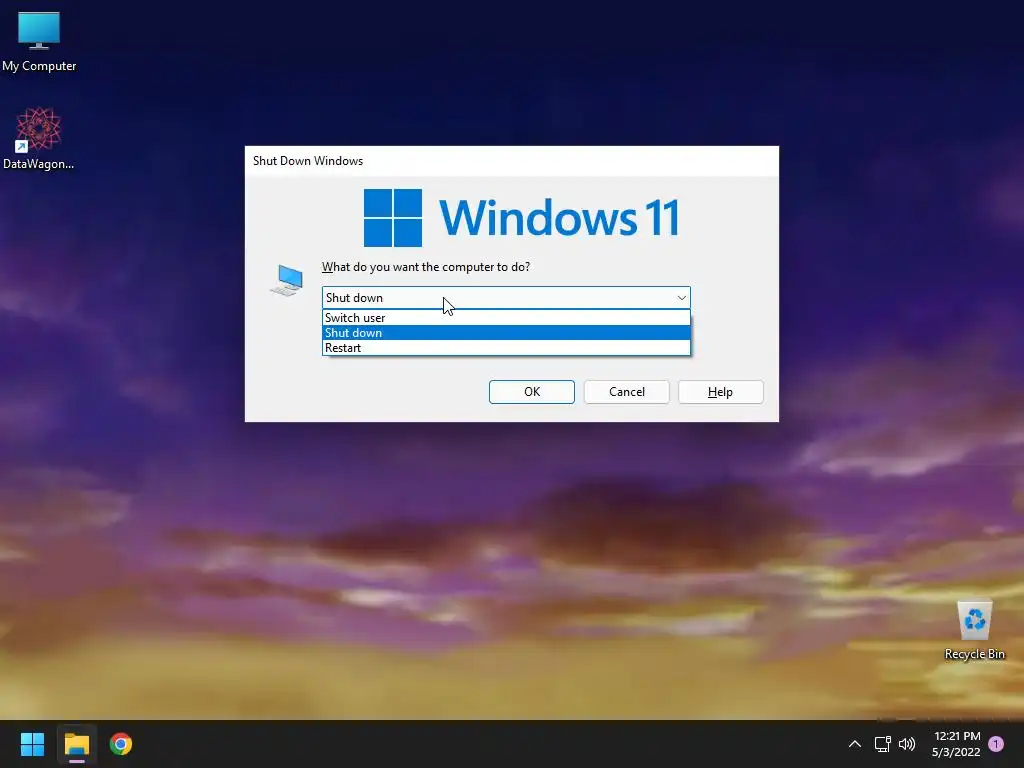Collapse the Shut down combo box arrow
The width and height of the screenshot is (1024, 768).
pos(681,298)
